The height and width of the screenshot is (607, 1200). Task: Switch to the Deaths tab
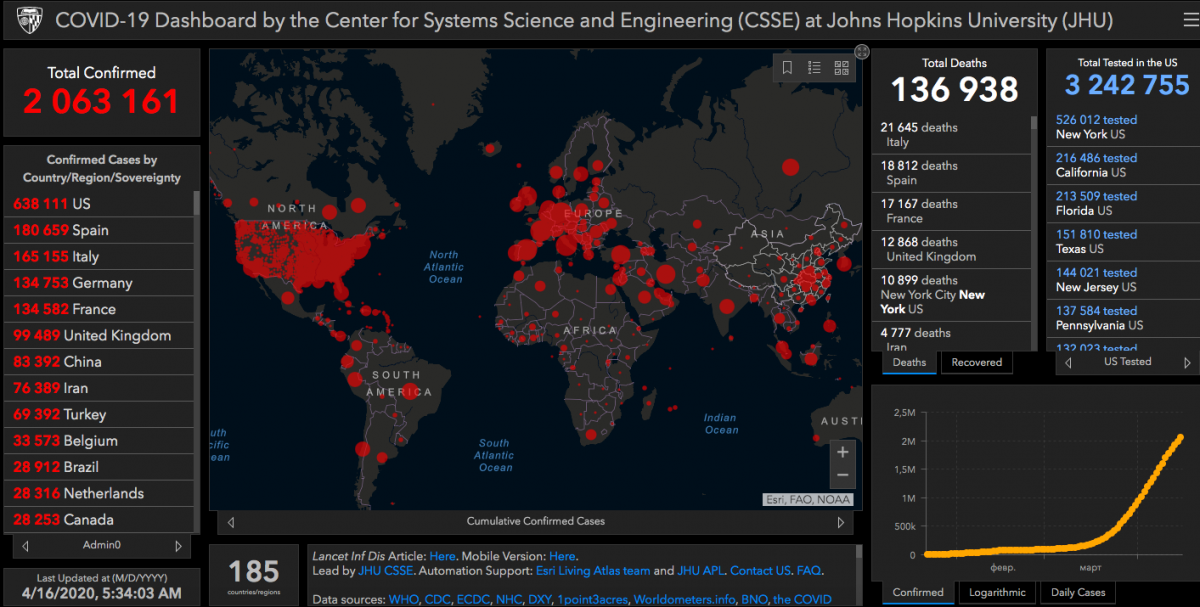click(x=909, y=362)
